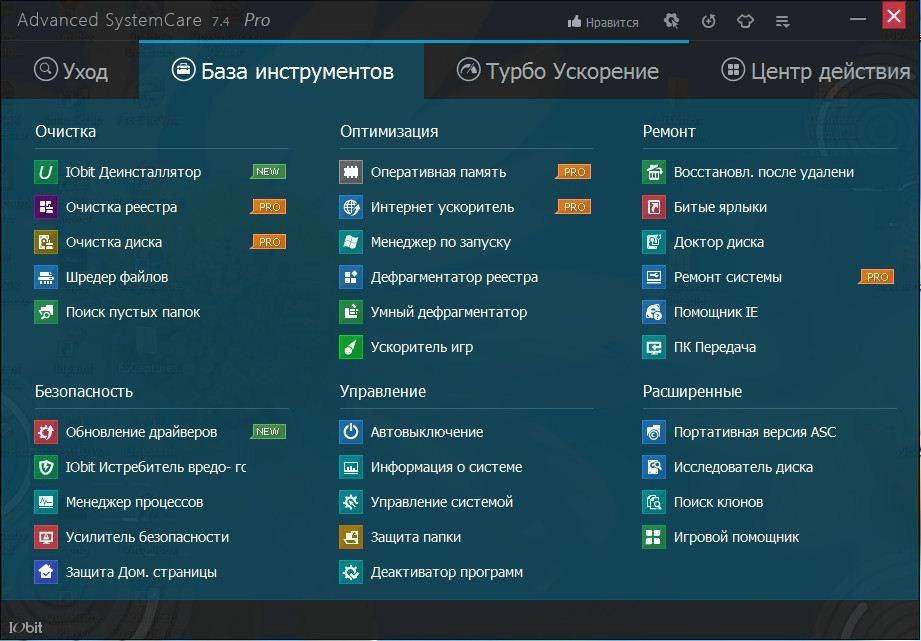Image resolution: width=921 pixels, height=641 pixels.
Task: Click the Усилитель безопасности label
Action: click(x=147, y=537)
